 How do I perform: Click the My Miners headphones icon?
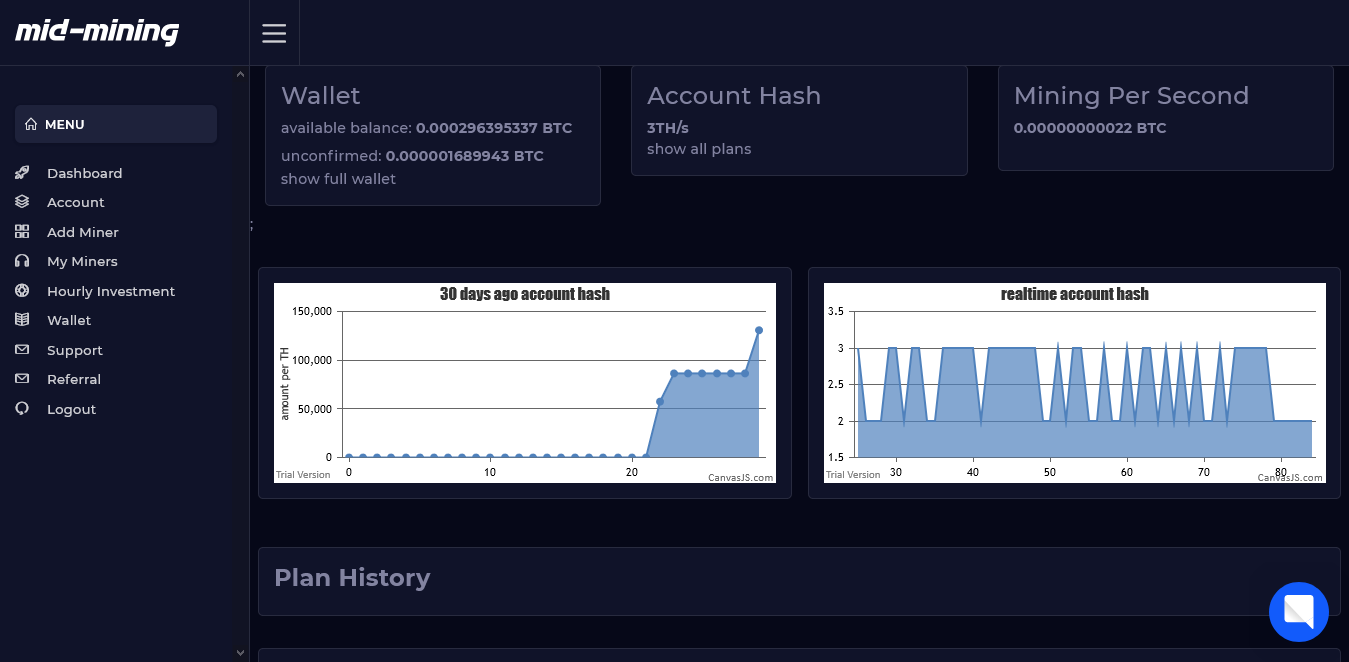pyautogui.click(x=22, y=261)
